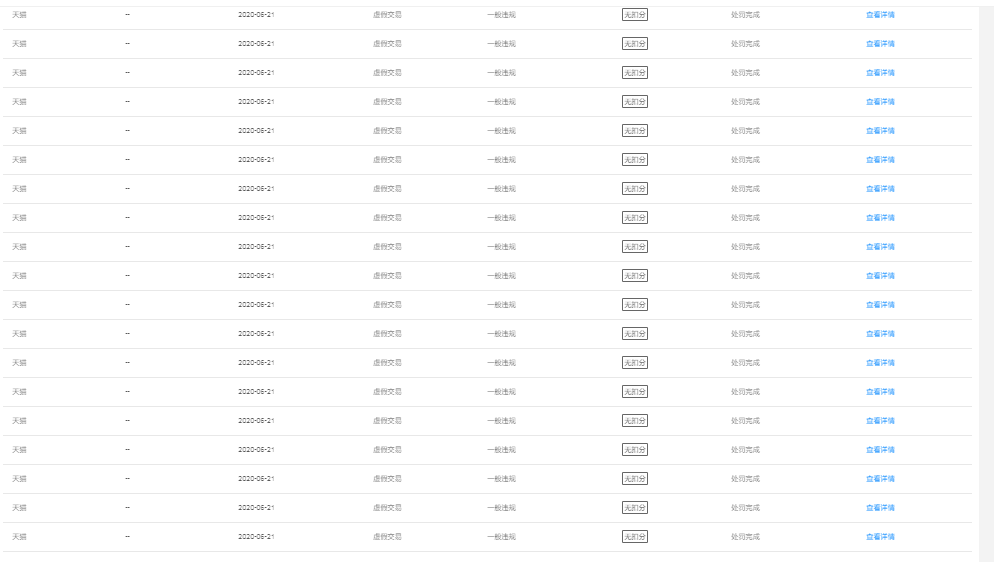Open 查看详情 link in second-to-last row
The width and height of the screenshot is (994, 562).
tap(880, 508)
